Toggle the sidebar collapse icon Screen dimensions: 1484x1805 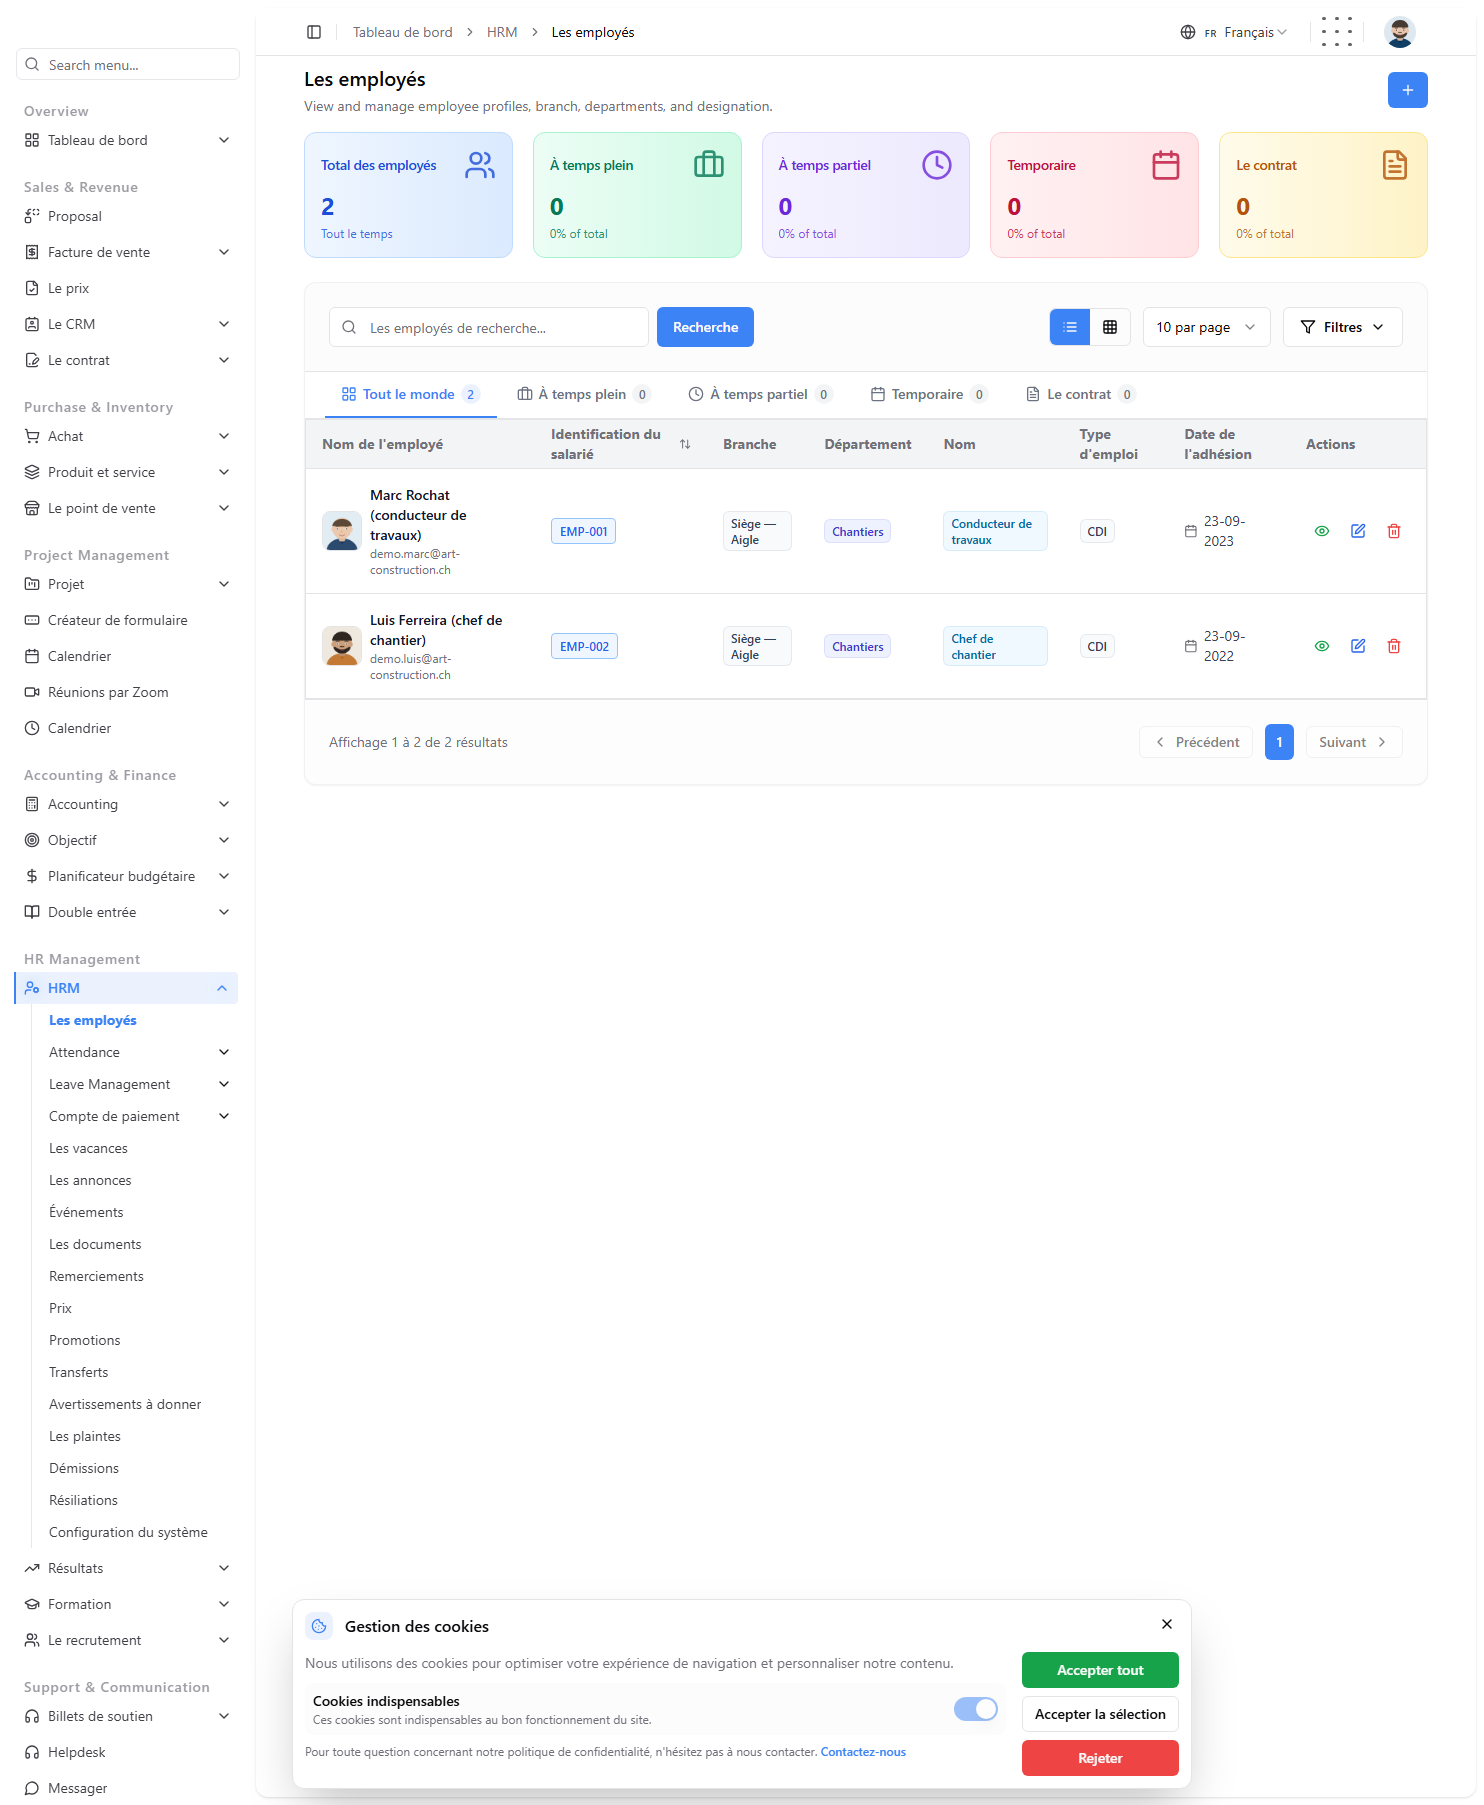[x=314, y=32]
